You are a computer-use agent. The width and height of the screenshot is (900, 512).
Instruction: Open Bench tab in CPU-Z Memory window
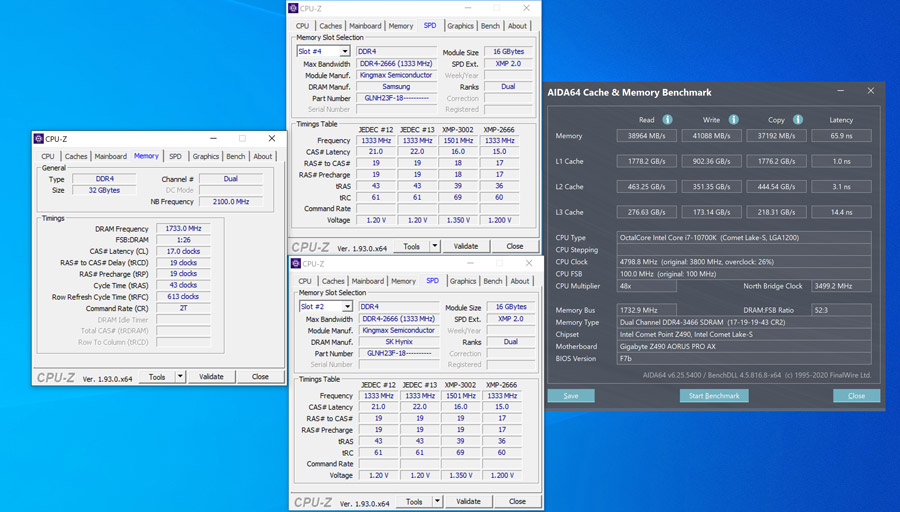pyautogui.click(x=235, y=156)
